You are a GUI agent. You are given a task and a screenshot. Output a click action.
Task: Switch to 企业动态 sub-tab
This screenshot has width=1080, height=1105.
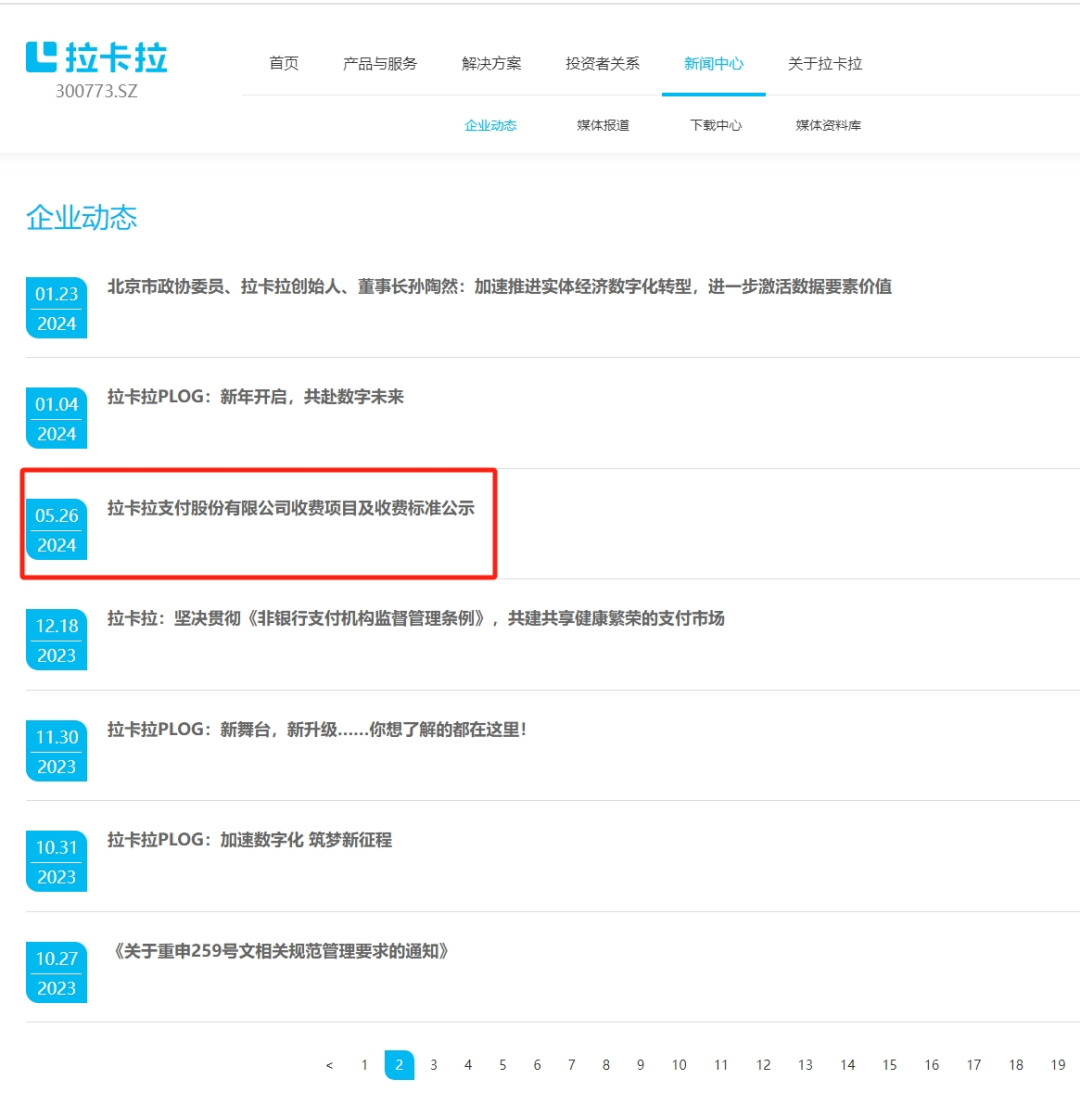(x=491, y=125)
